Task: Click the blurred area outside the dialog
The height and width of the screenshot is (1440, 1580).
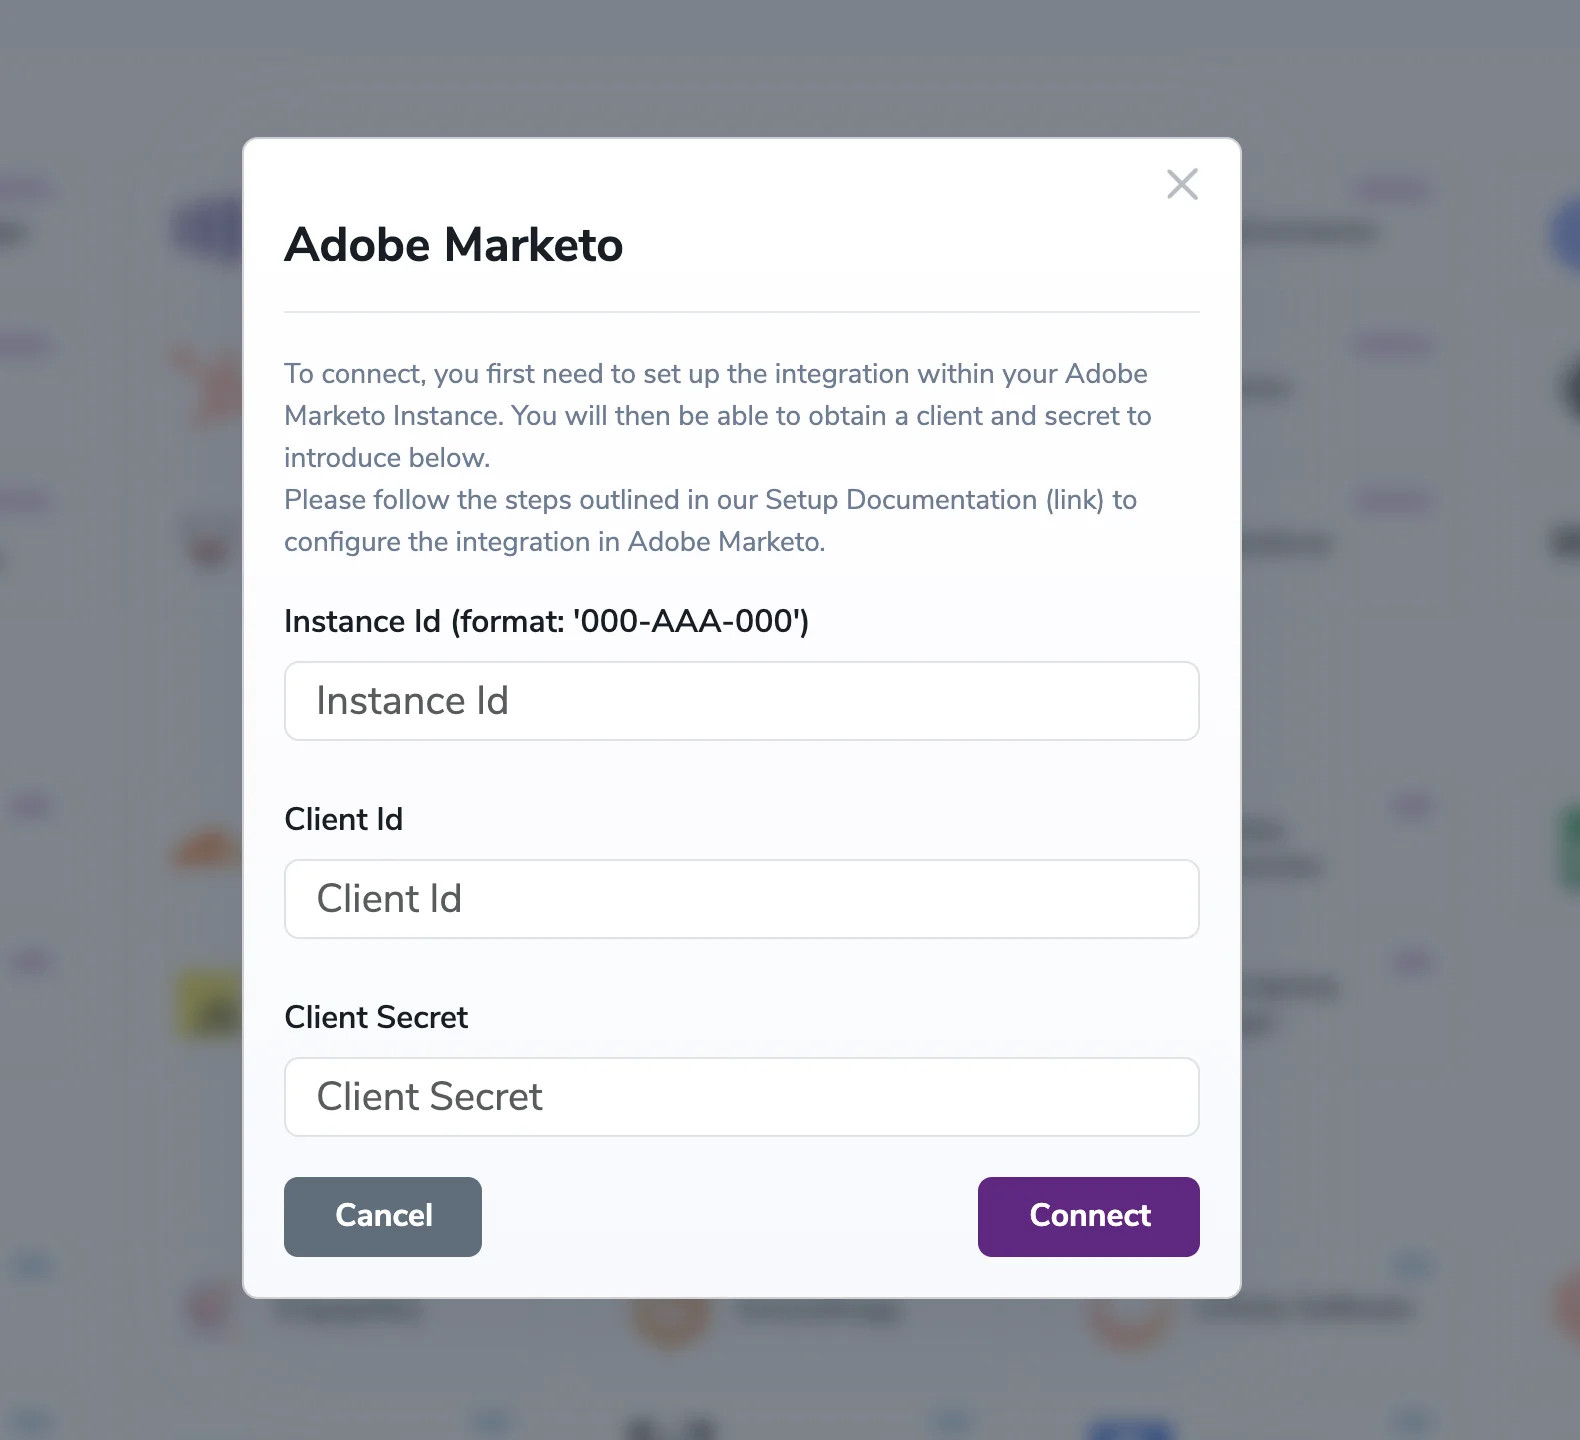Action: 120,700
